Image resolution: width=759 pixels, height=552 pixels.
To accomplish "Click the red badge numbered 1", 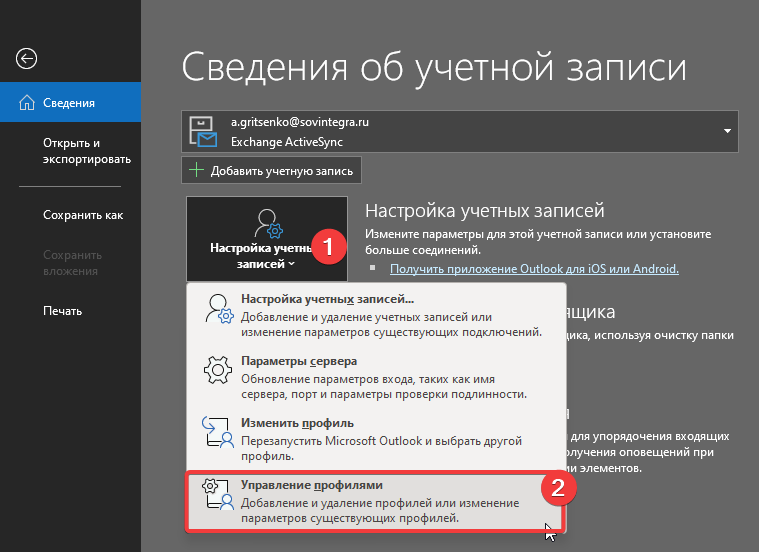I will pyautogui.click(x=327, y=246).
